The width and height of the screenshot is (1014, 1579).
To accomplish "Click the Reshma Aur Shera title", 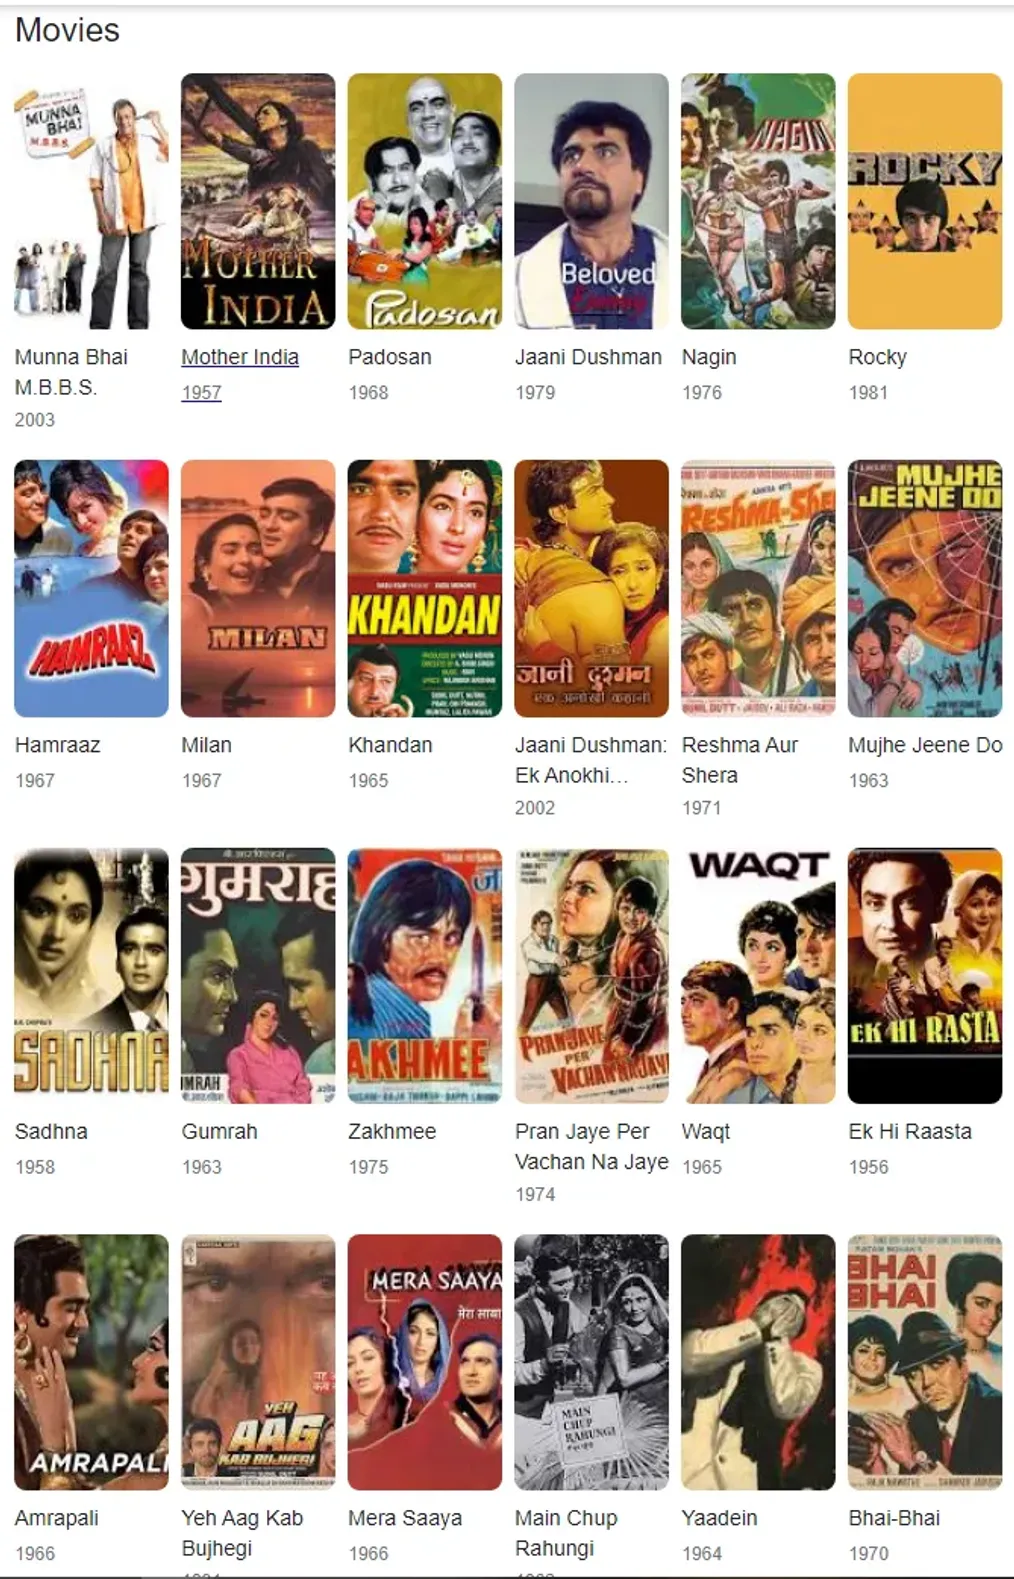I will pos(739,760).
